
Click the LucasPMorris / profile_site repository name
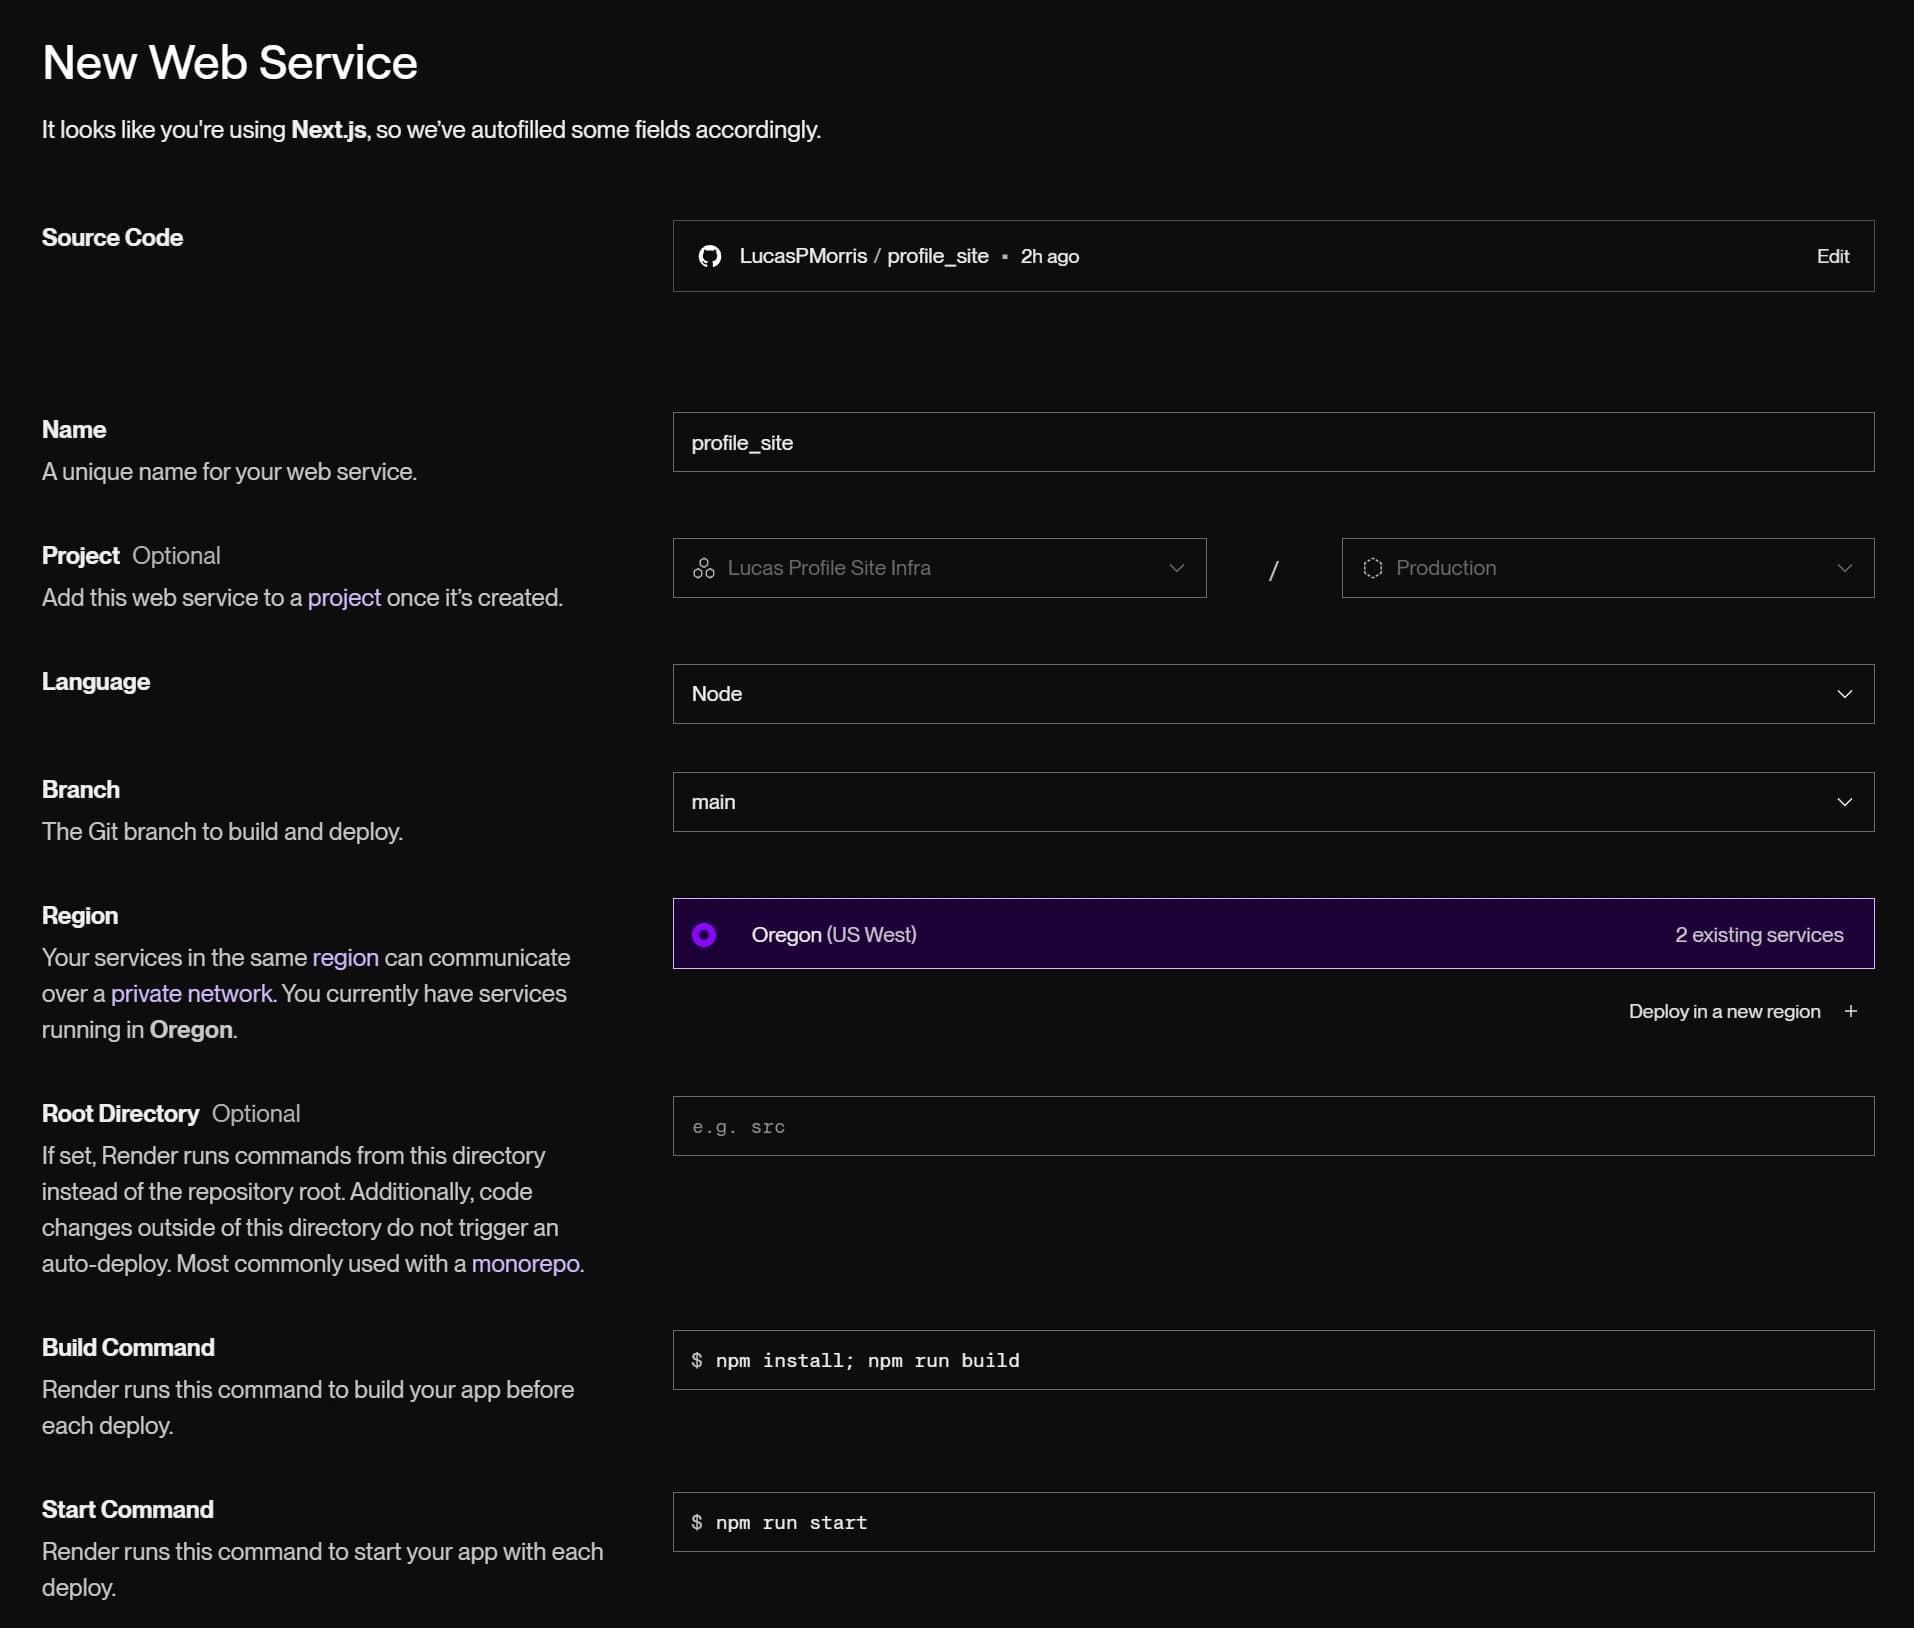click(863, 256)
